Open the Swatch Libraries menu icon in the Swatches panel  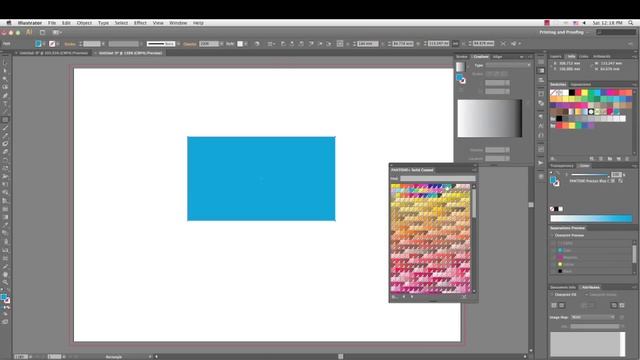tap(552, 159)
